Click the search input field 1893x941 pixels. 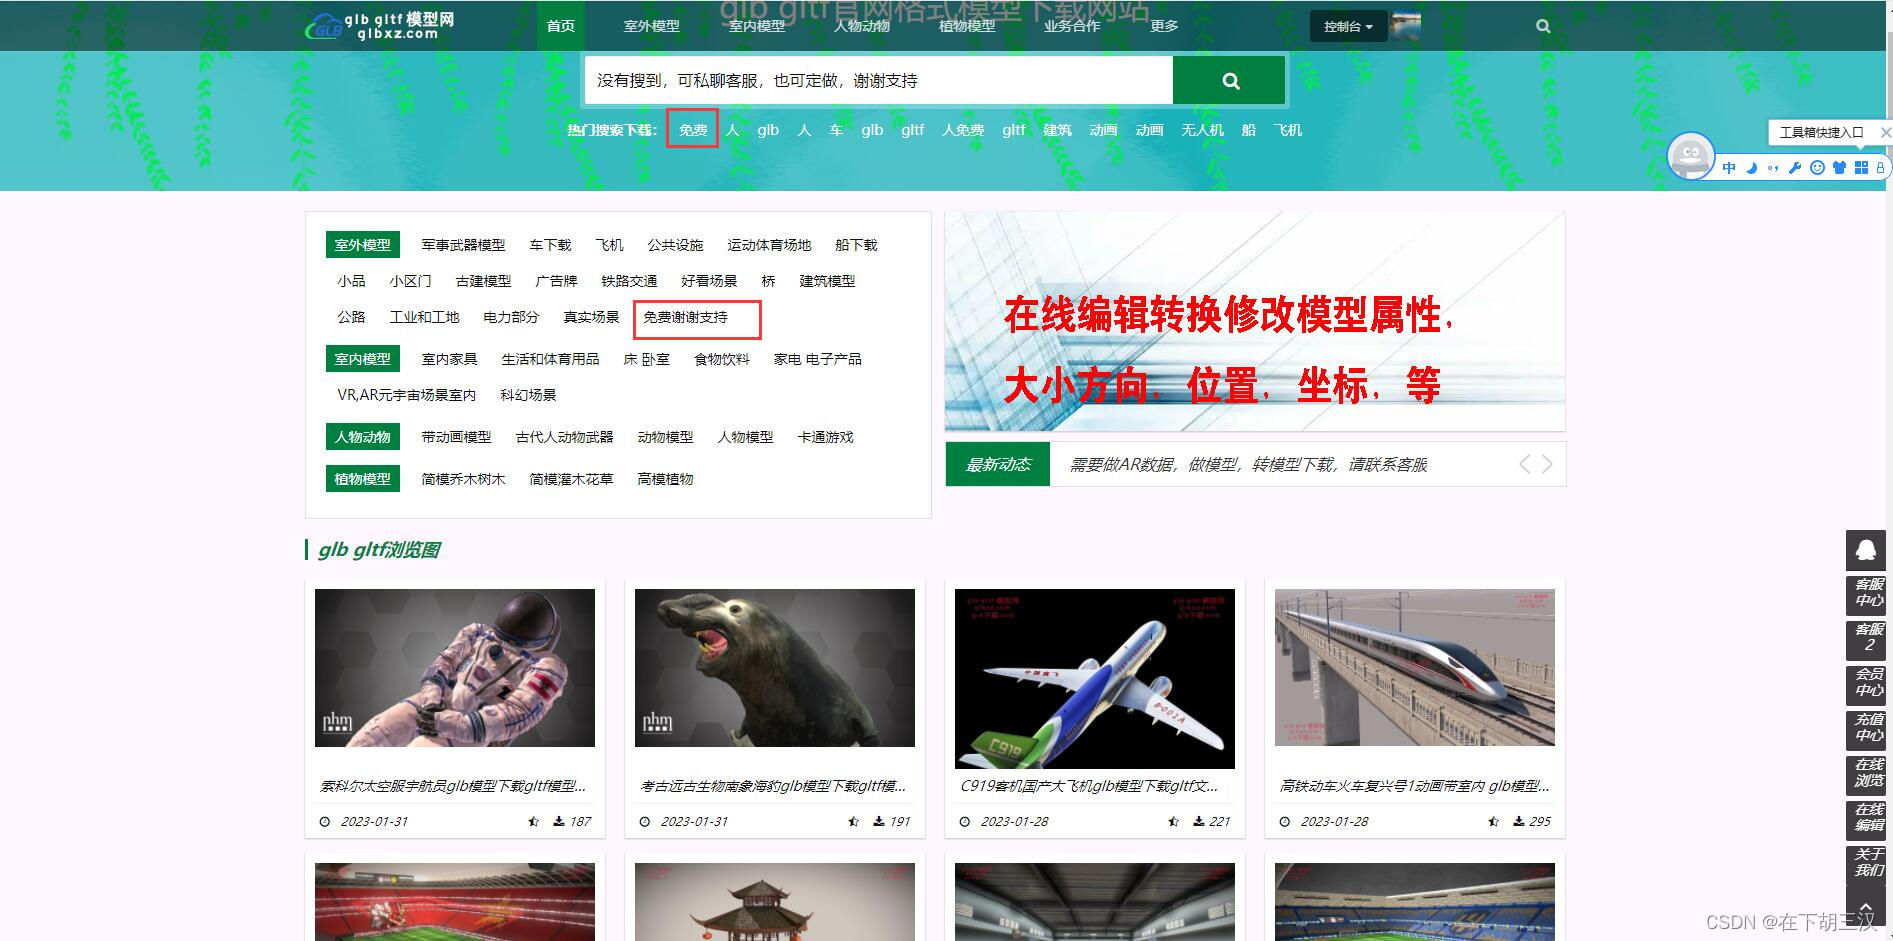(878, 80)
